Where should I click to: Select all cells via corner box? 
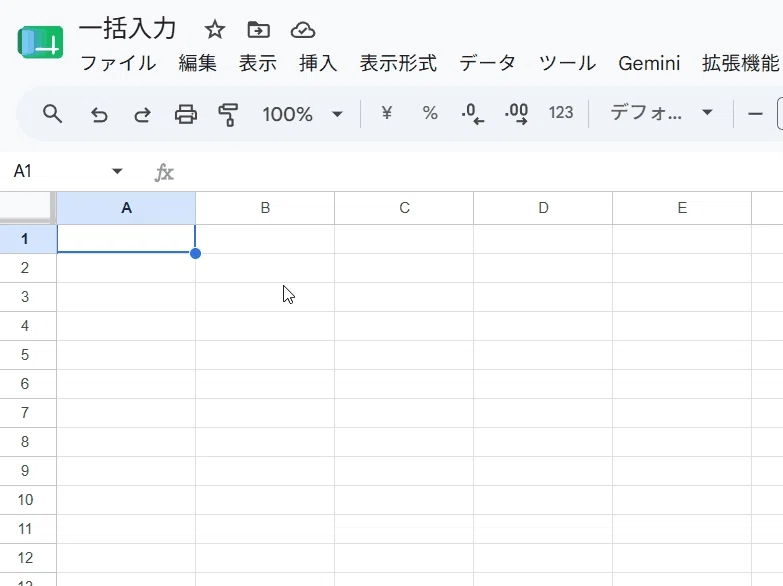coord(27,207)
